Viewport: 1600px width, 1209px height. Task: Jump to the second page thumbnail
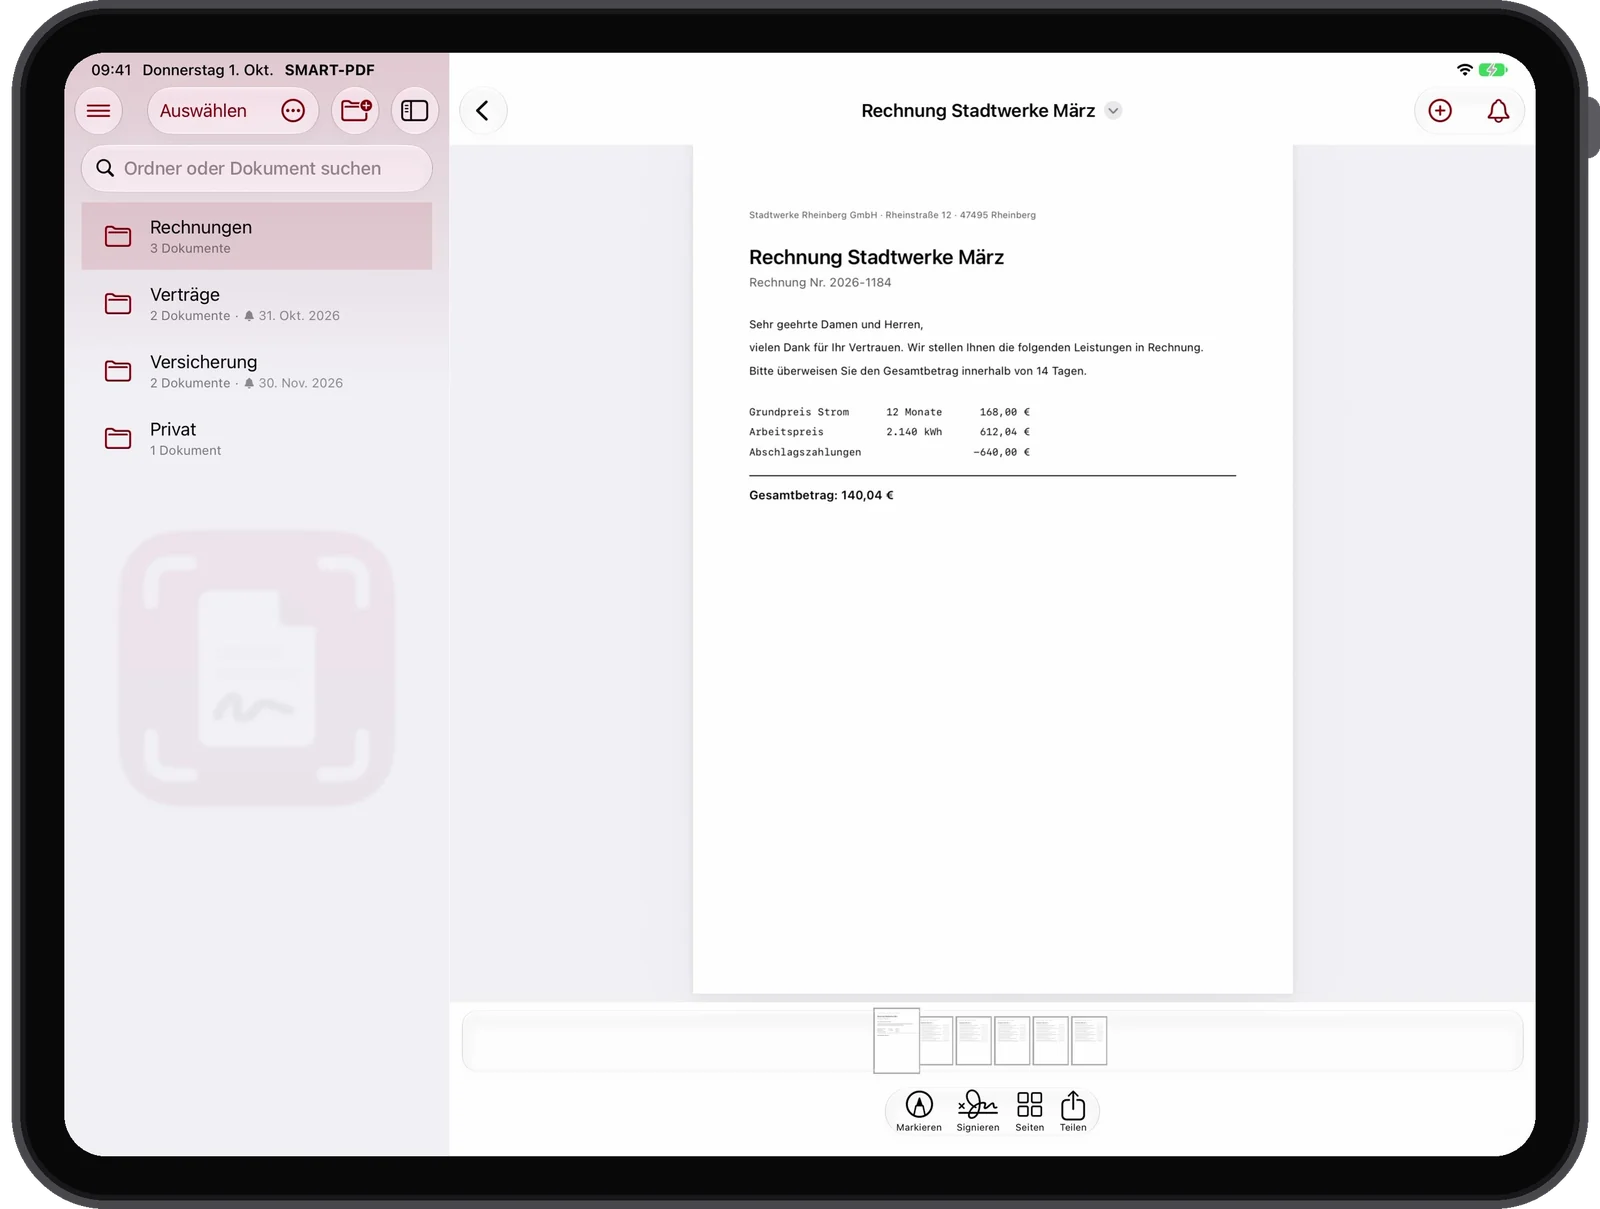[937, 1041]
